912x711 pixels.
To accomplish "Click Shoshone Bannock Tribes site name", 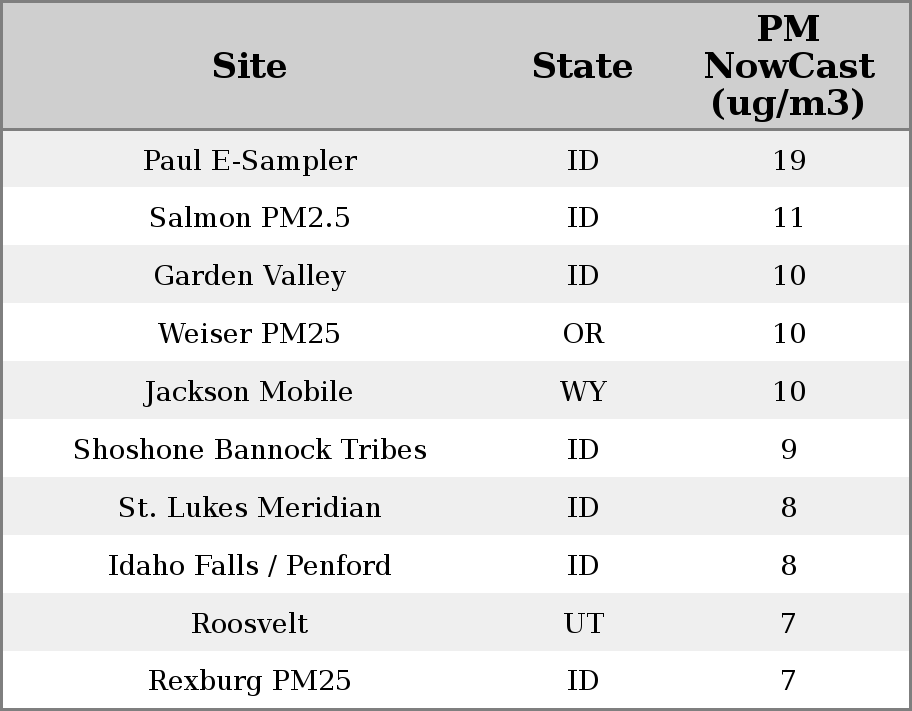I will [x=249, y=450].
